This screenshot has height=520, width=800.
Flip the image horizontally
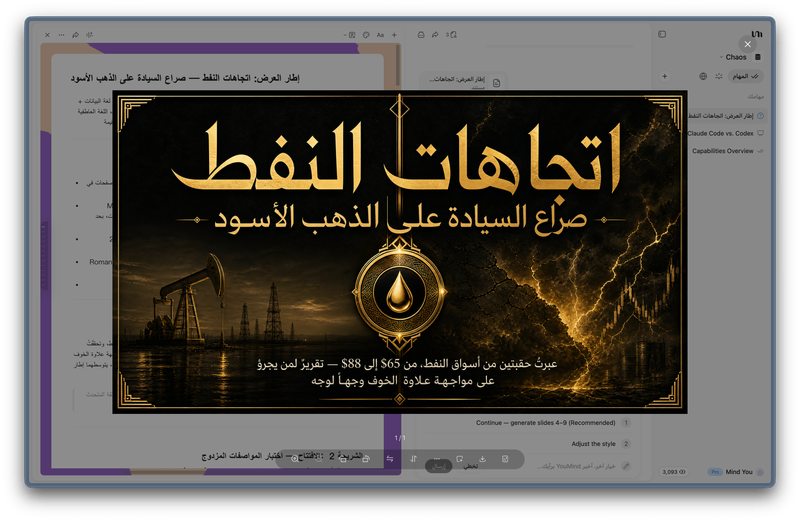[390, 459]
